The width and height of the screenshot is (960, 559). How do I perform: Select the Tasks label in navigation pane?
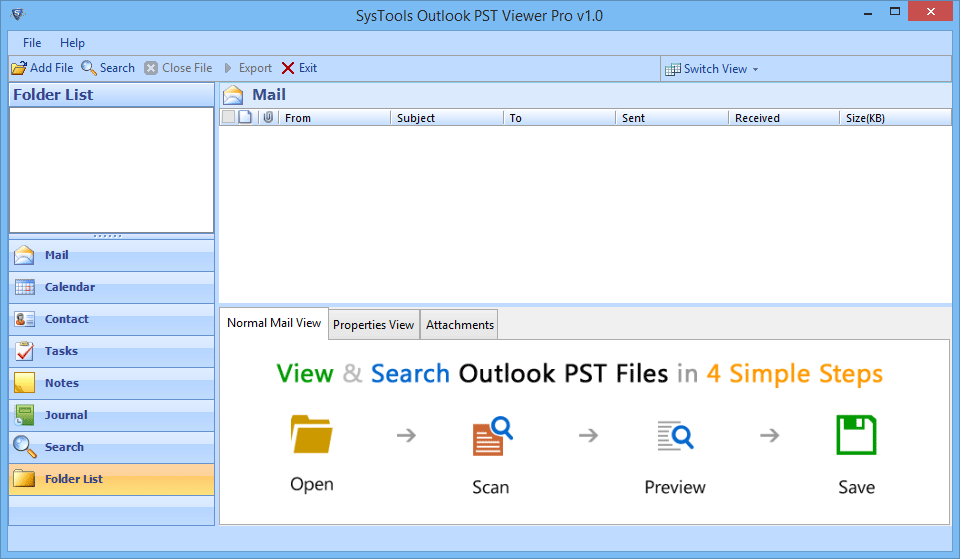(61, 351)
